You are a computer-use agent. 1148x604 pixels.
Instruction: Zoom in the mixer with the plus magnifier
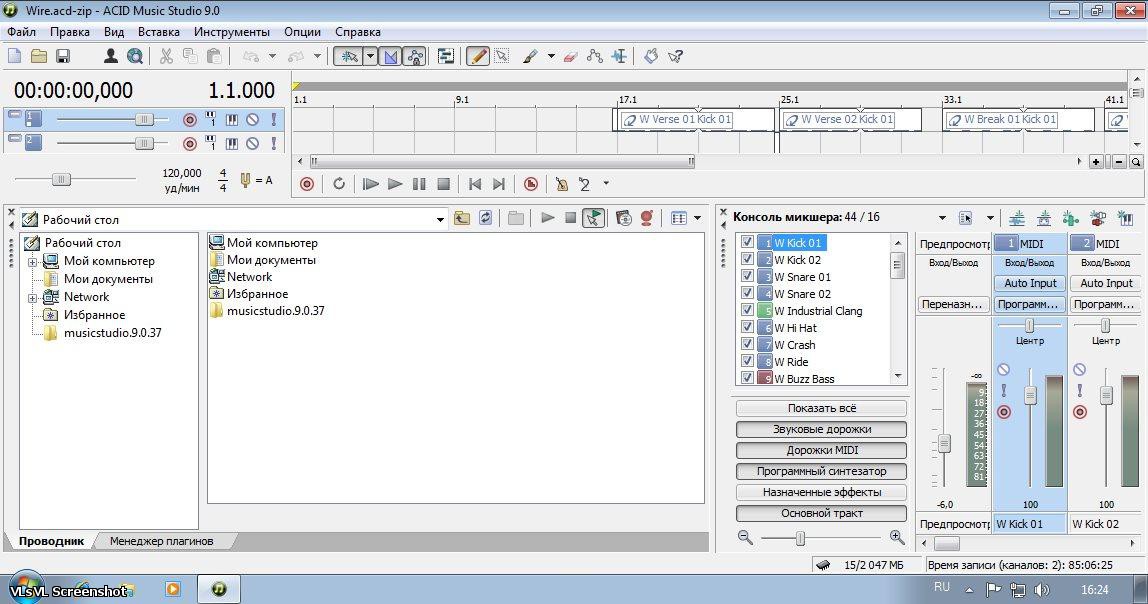click(x=897, y=537)
